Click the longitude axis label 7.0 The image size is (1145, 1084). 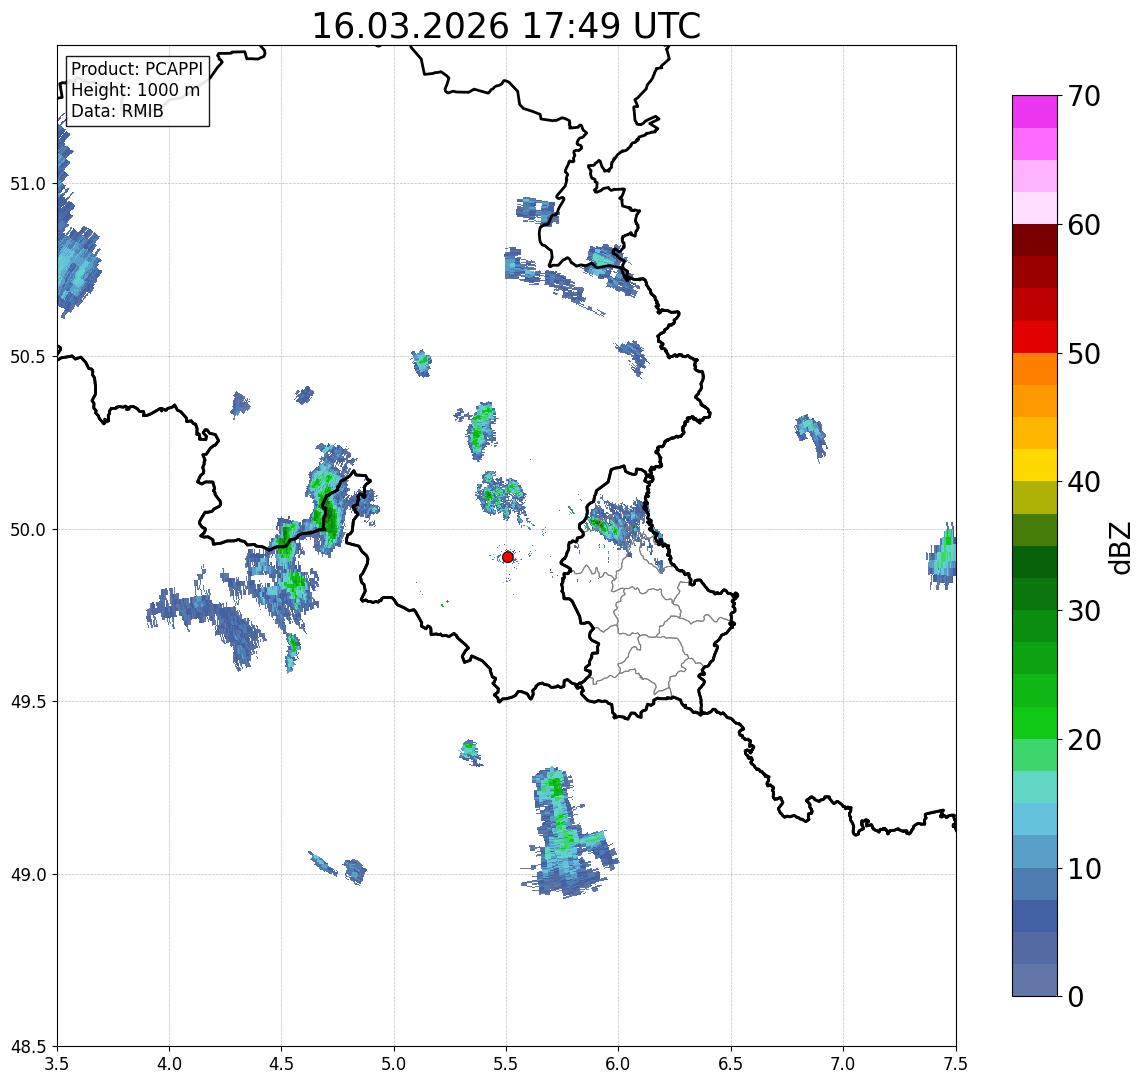tap(843, 1063)
